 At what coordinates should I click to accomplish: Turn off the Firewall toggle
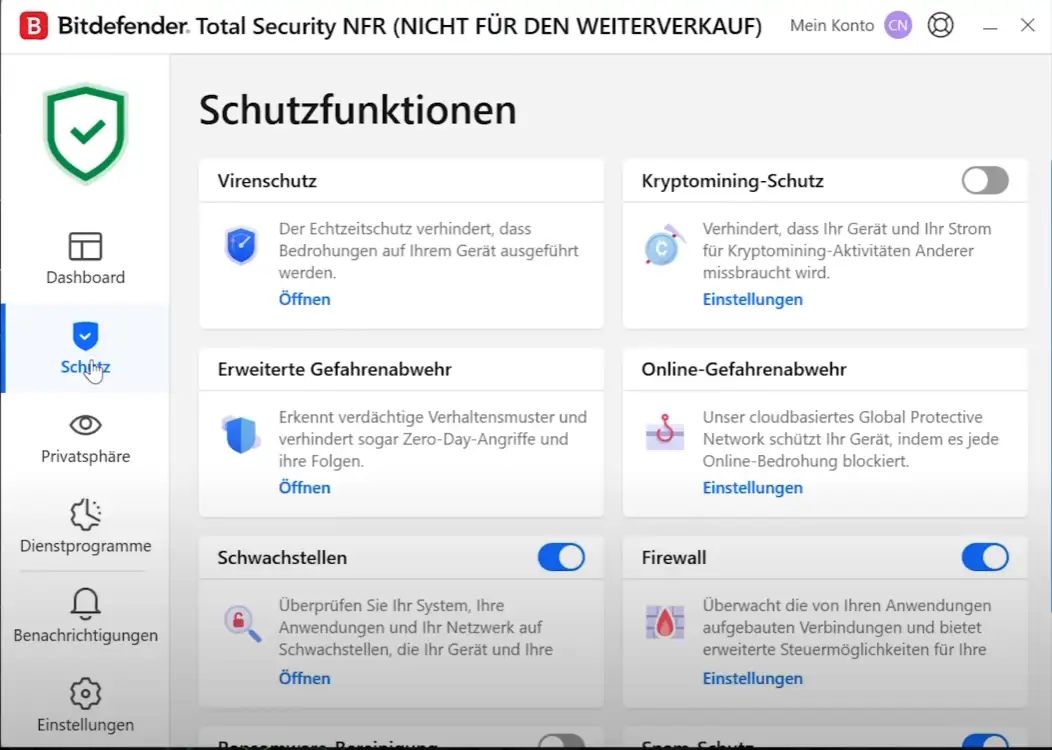[x=985, y=557]
